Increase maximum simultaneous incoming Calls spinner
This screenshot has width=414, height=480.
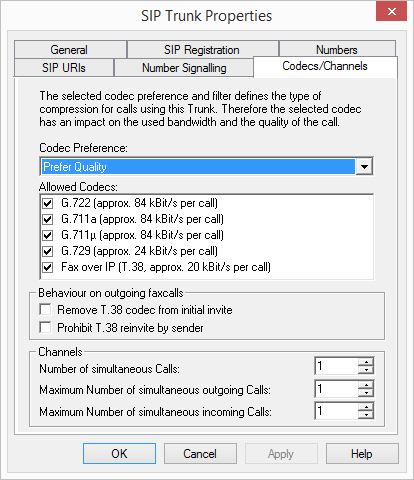366,407
